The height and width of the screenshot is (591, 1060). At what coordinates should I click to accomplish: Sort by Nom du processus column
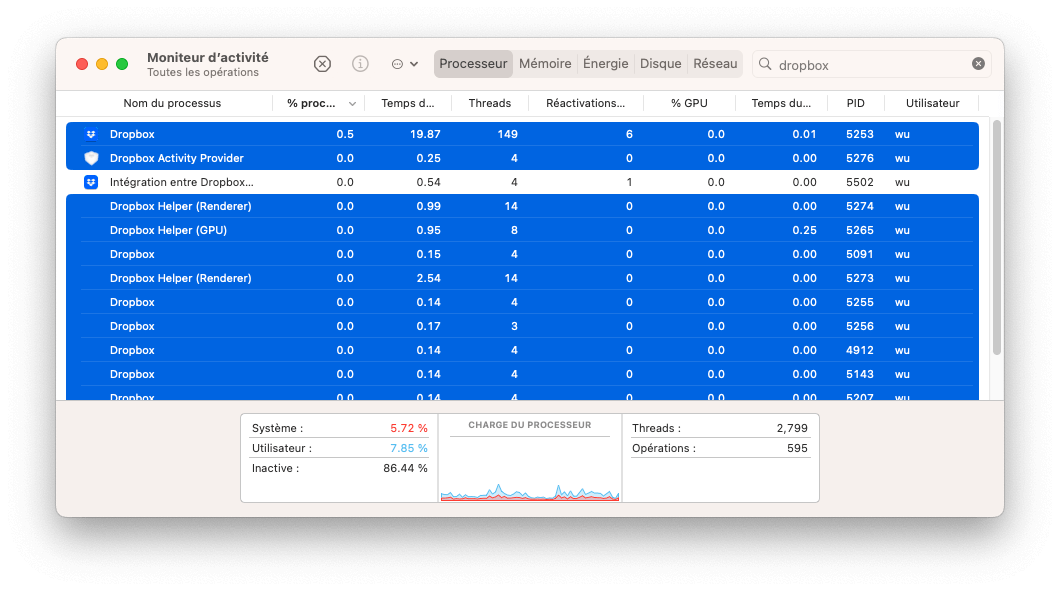click(172, 103)
